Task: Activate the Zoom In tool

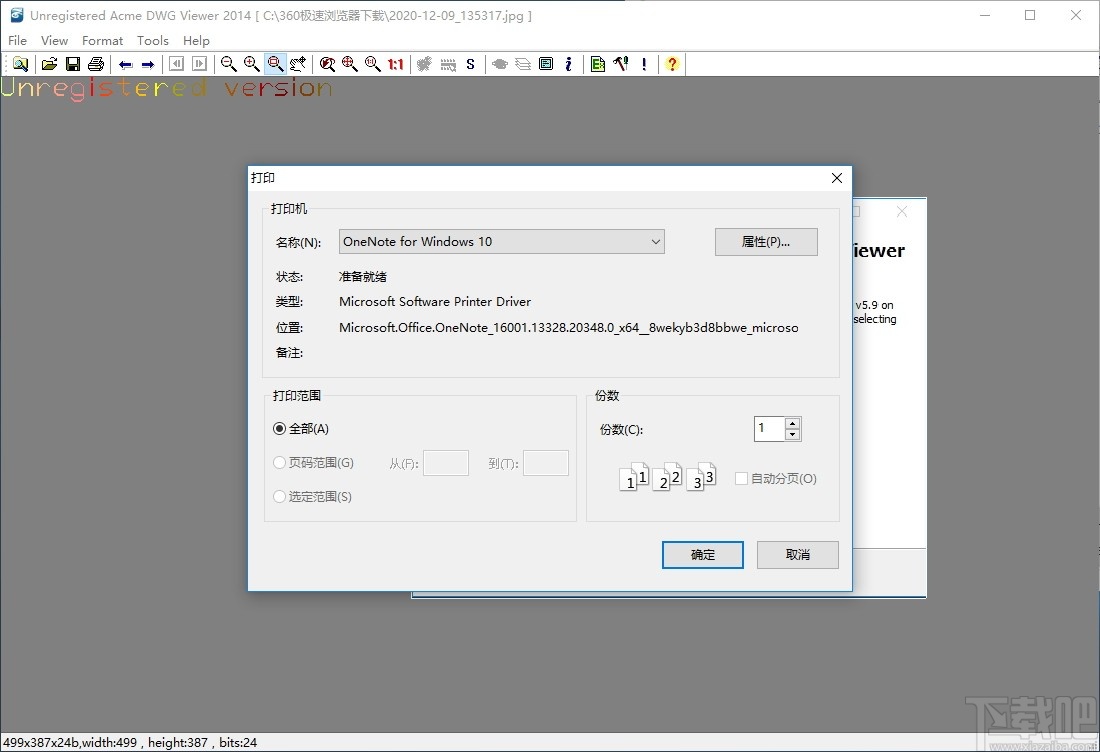Action: pos(252,63)
